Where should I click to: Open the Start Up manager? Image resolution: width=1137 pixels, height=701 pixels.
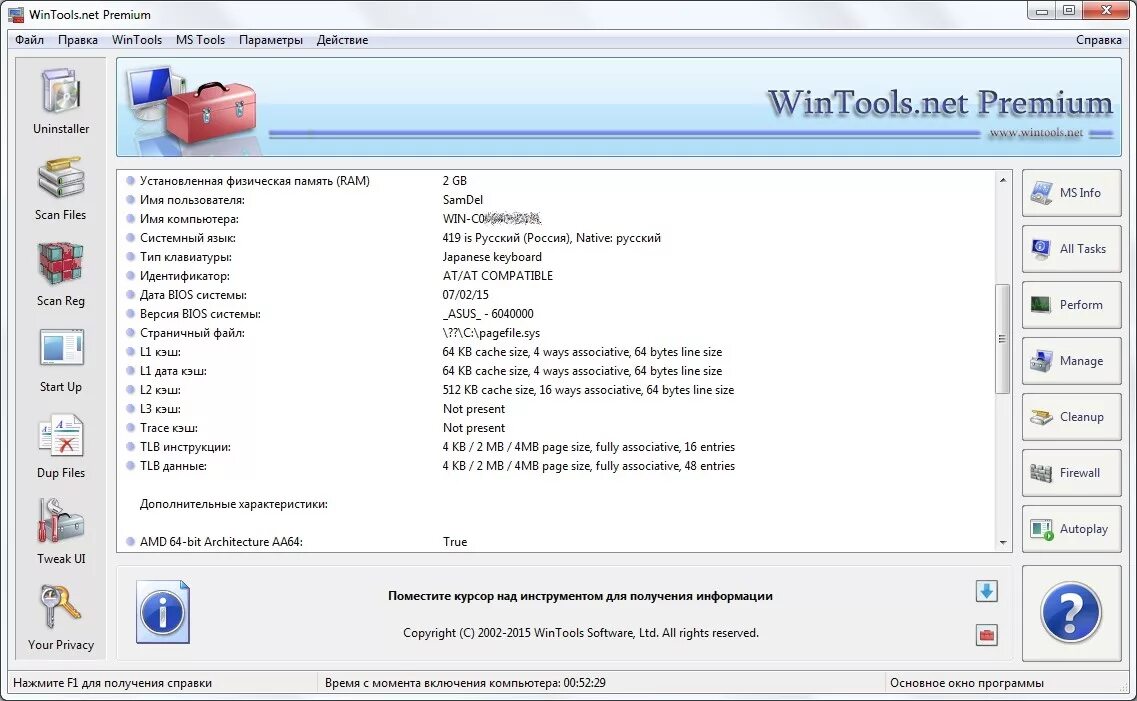pos(61,360)
